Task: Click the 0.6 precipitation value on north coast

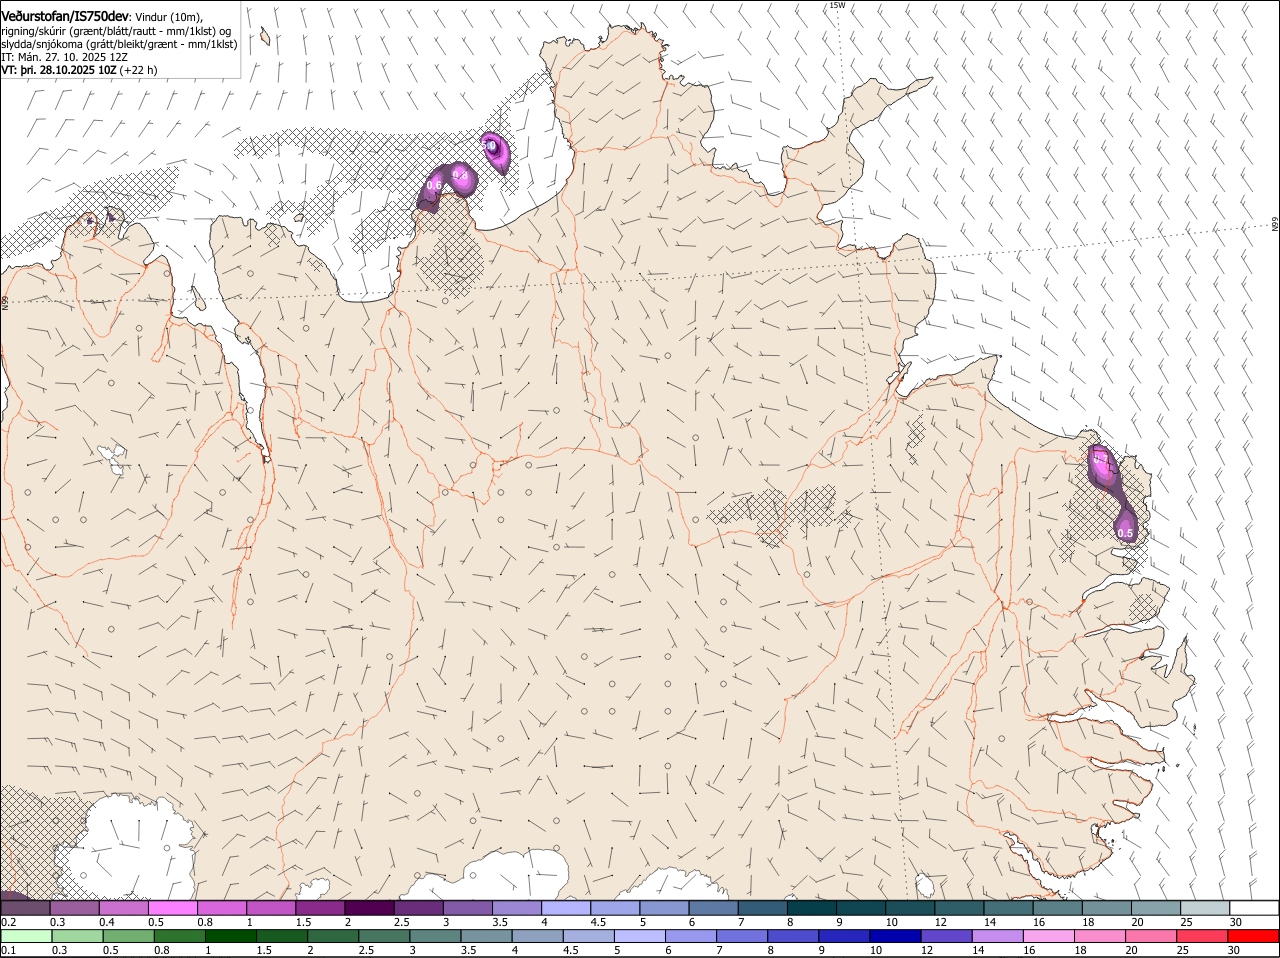Action: (x=434, y=185)
